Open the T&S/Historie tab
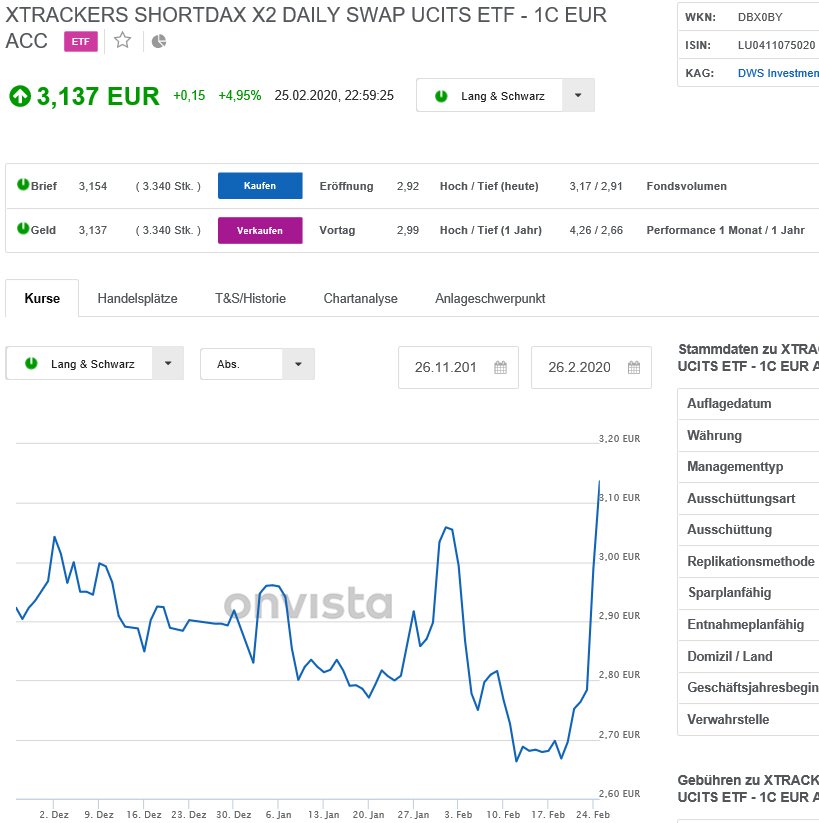 pos(250,298)
